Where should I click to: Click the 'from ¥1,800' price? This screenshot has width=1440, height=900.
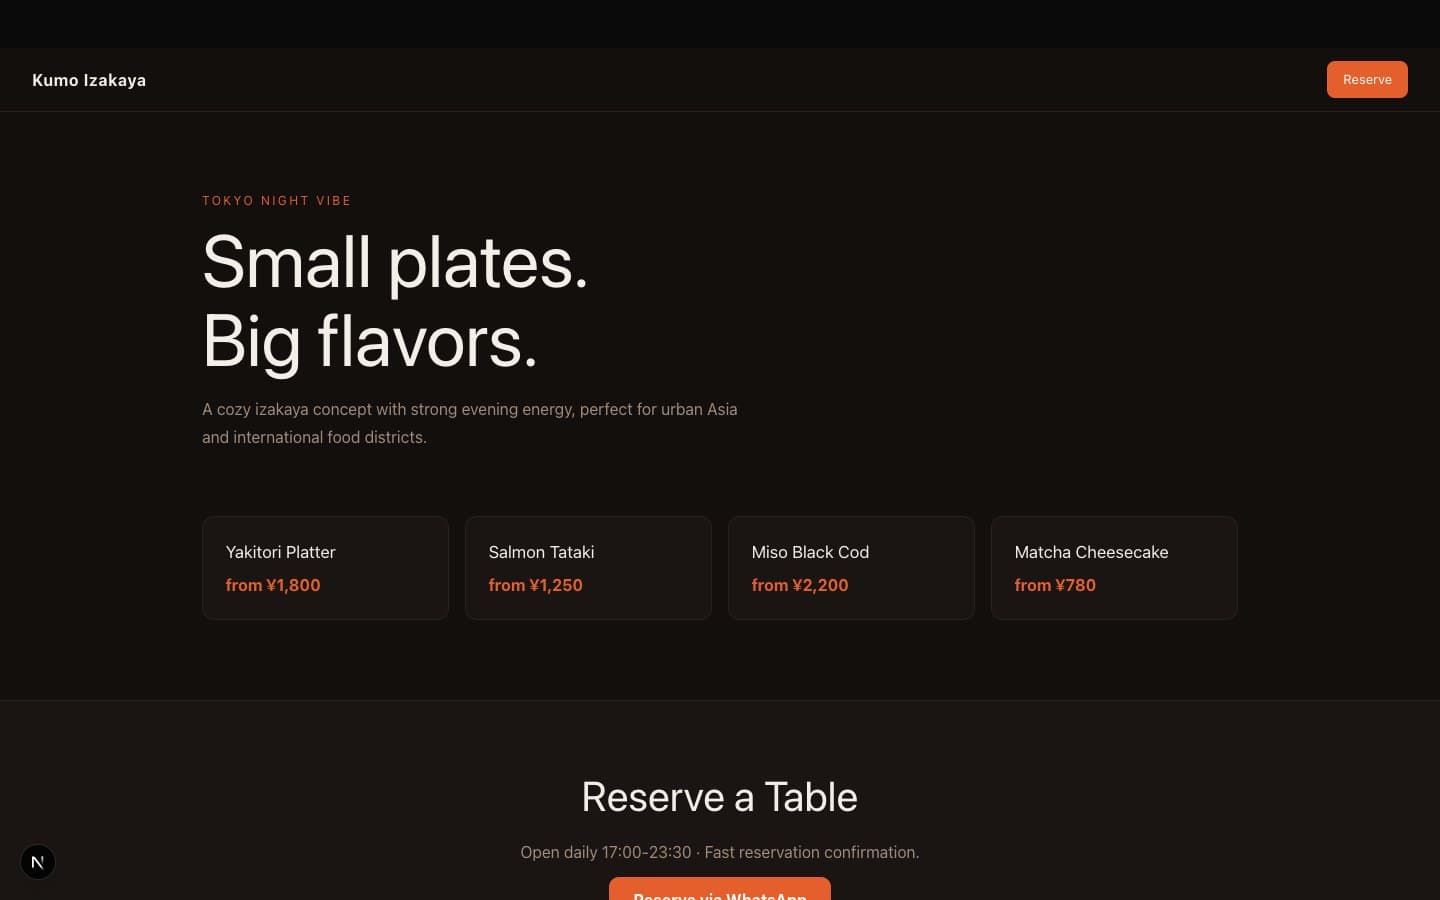273,585
